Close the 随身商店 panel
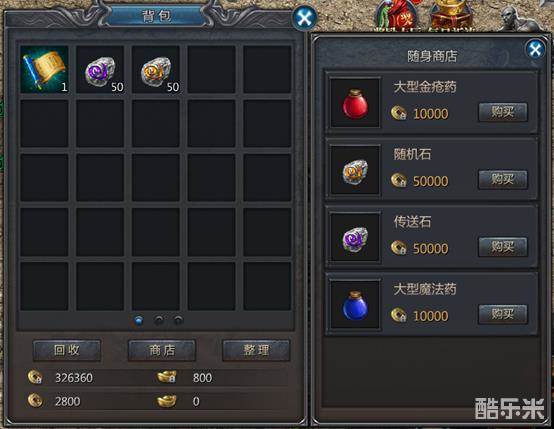 coord(535,49)
